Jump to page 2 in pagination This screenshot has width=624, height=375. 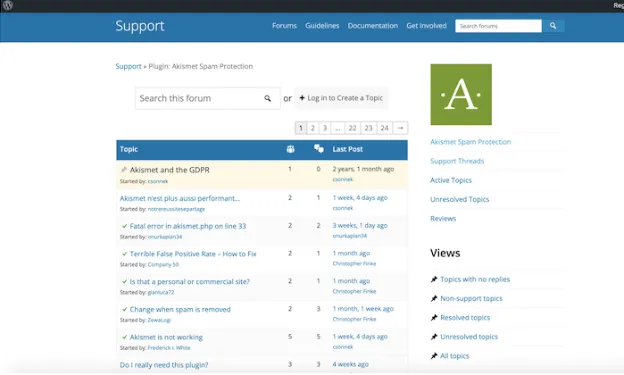[x=312, y=128]
